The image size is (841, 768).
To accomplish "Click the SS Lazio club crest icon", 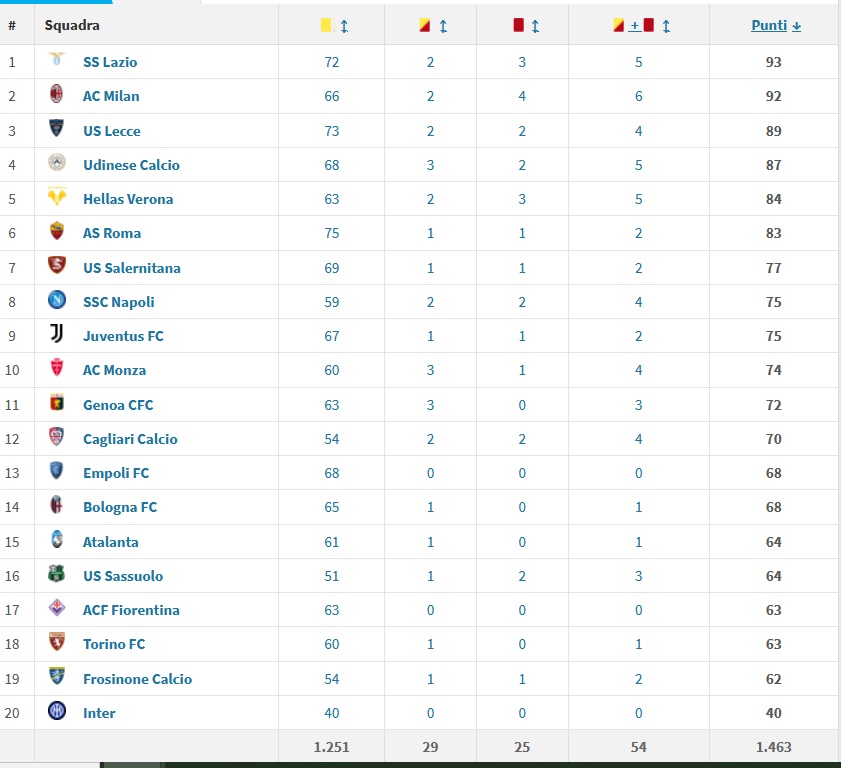I will pyautogui.click(x=57, y=62).
